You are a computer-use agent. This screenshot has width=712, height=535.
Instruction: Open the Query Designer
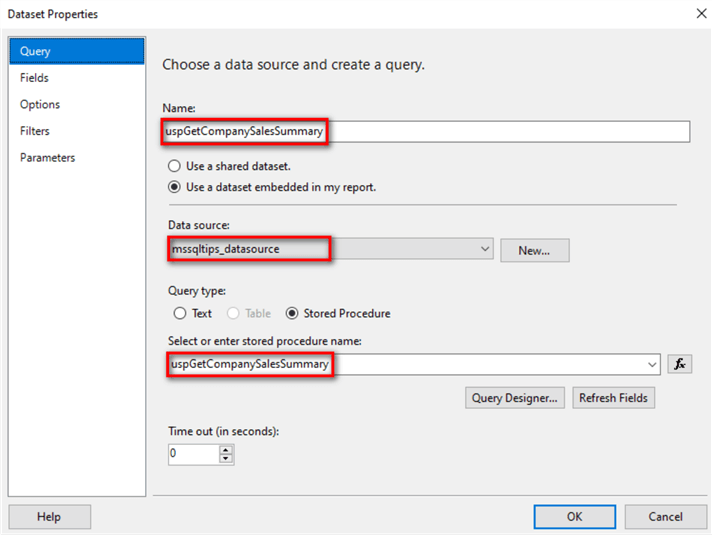coord(515,398)
